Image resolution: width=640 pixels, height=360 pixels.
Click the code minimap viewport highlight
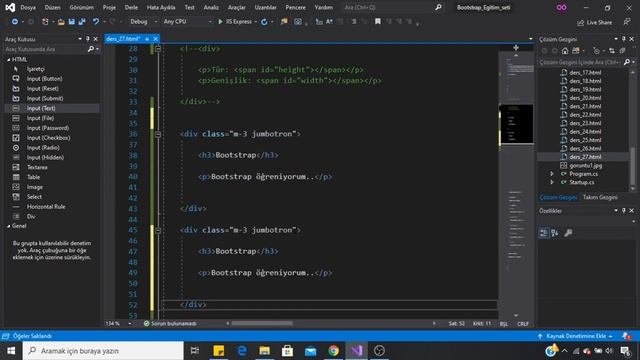pyautogui.click(x=516, y=124)
